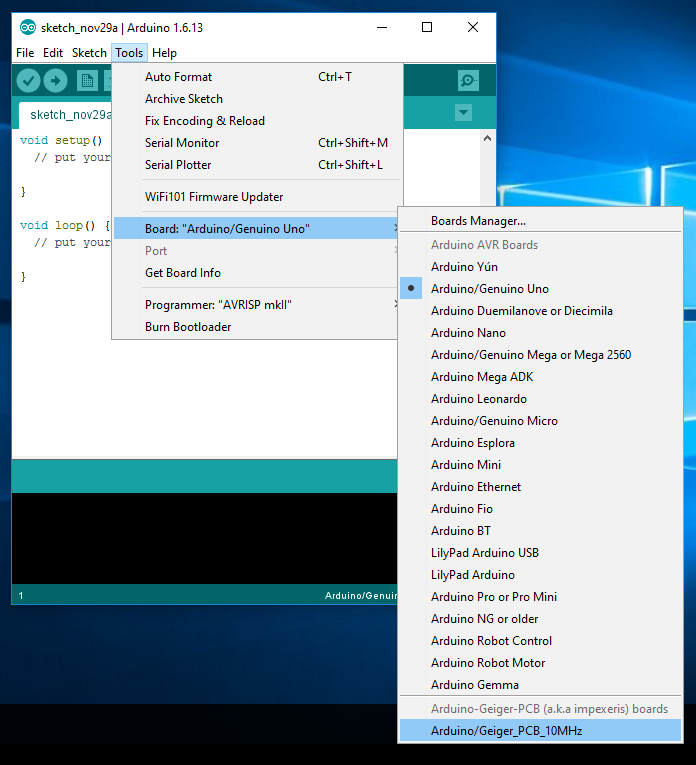The width and height of the screenshot is (696, 765).
Task: Click the Arduino logo in title bar
Action: point(28,28)
